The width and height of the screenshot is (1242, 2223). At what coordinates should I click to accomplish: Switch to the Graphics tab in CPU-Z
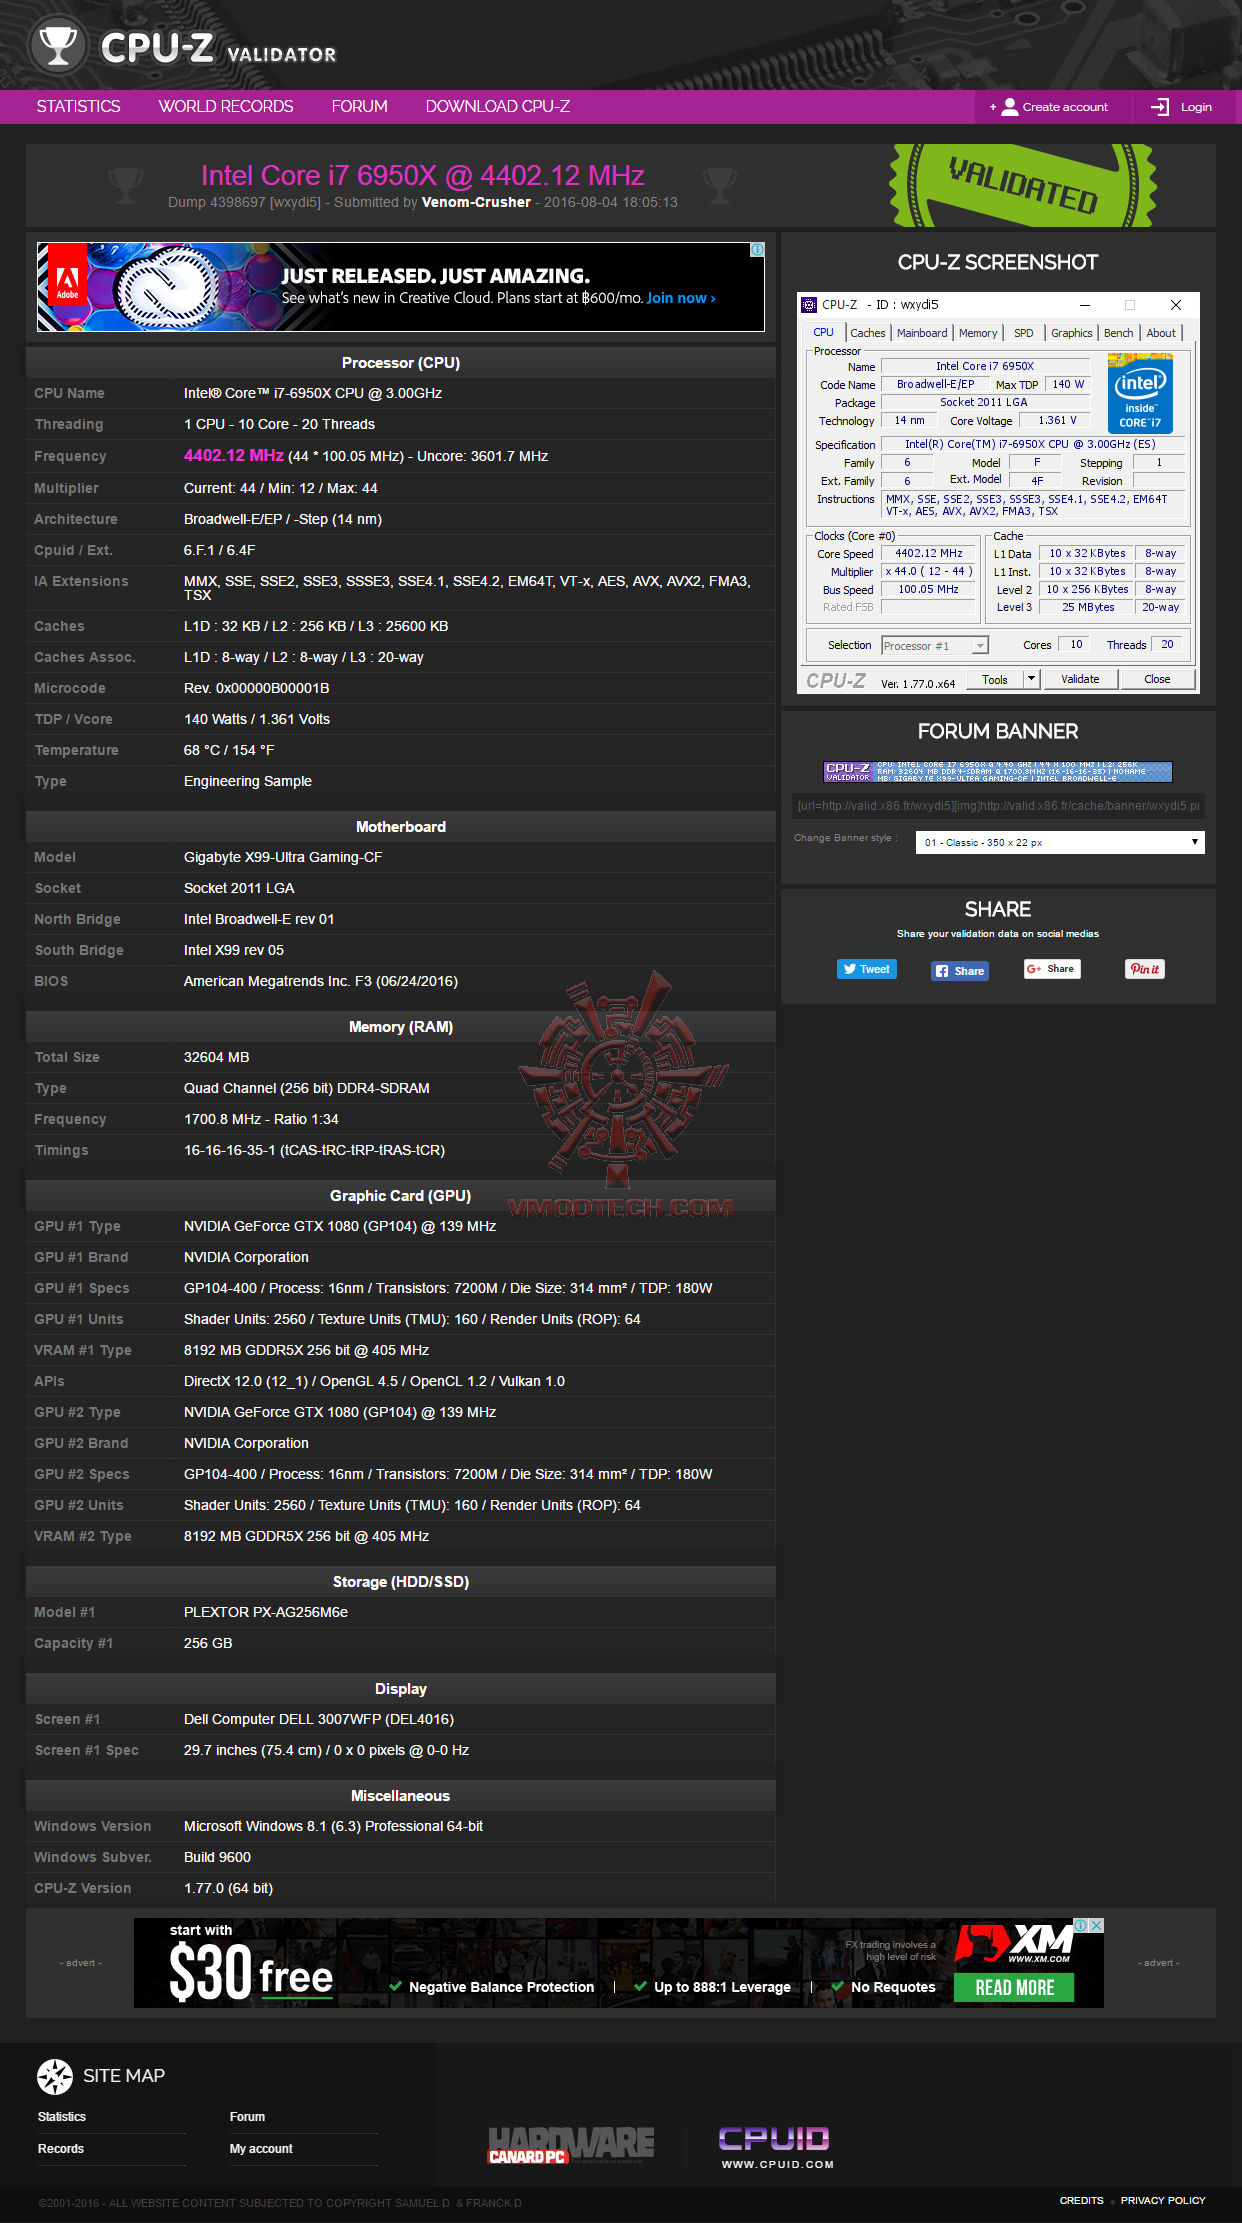point(1071,333)
